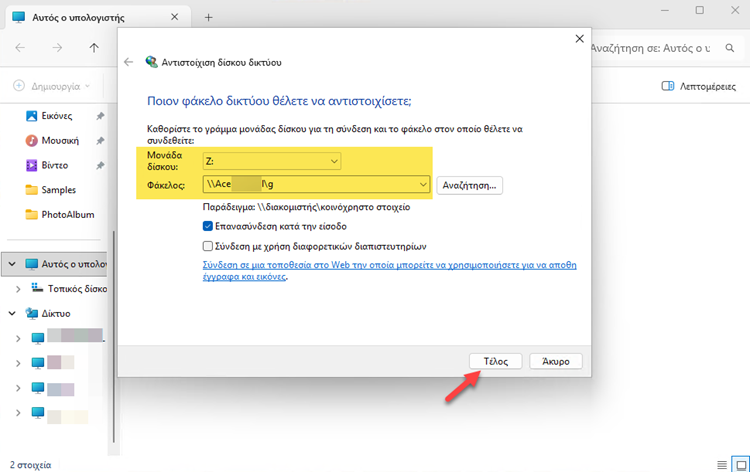The height and width of the screenshot is (473, 750).
Task: Expand the Network tree node
Action: 12,313
